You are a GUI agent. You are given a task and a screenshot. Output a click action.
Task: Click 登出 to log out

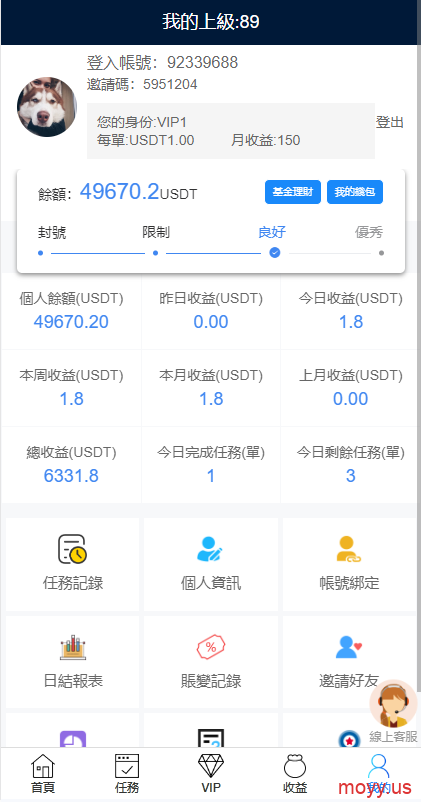click(390, 122)
